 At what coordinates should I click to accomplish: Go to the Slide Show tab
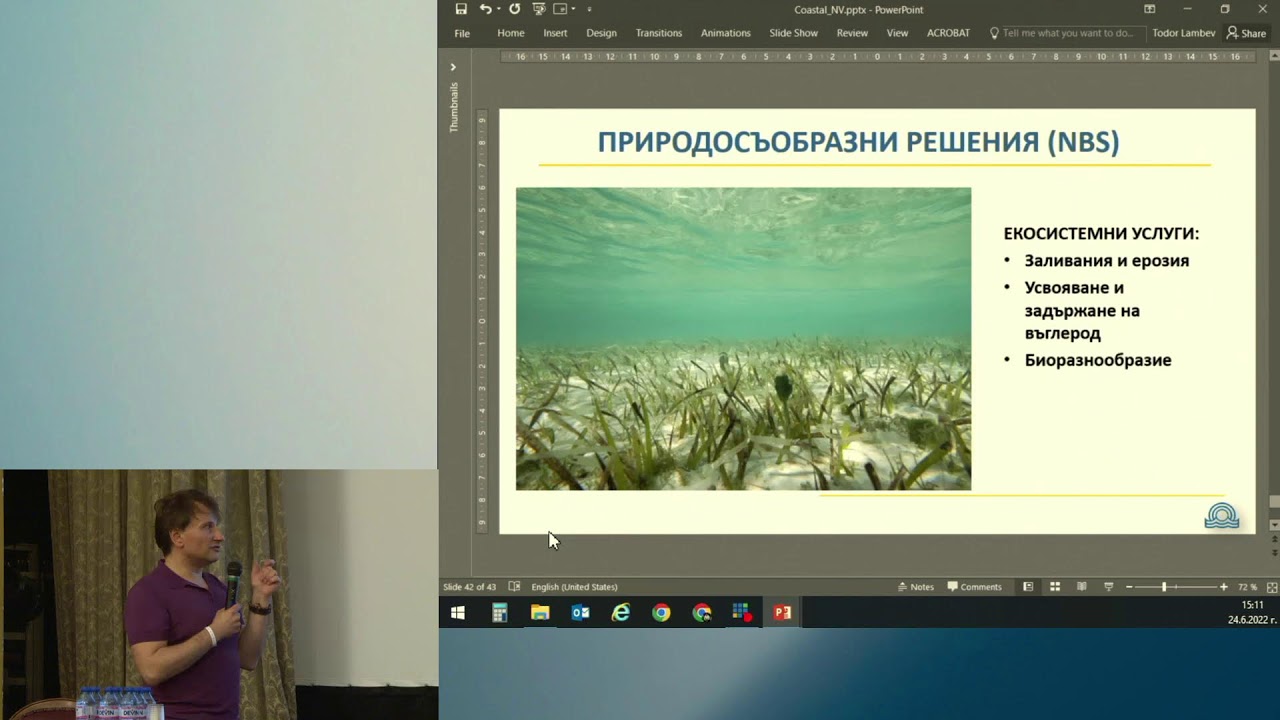tap(794, 33)
